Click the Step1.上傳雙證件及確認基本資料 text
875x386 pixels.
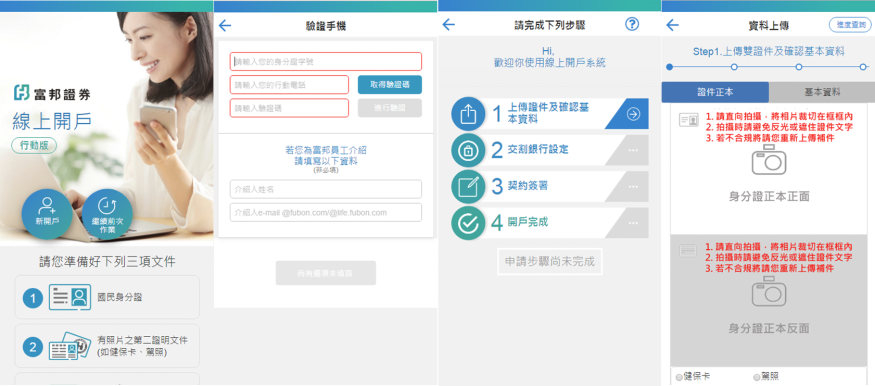point(768,51)
